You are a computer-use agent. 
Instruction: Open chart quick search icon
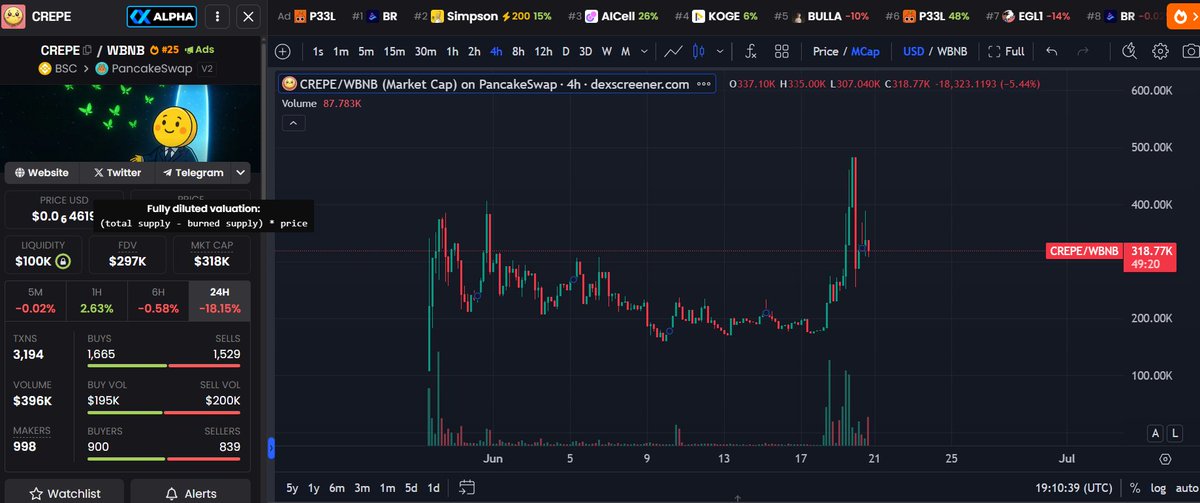pyautogui.click(x=1130, y=51)
